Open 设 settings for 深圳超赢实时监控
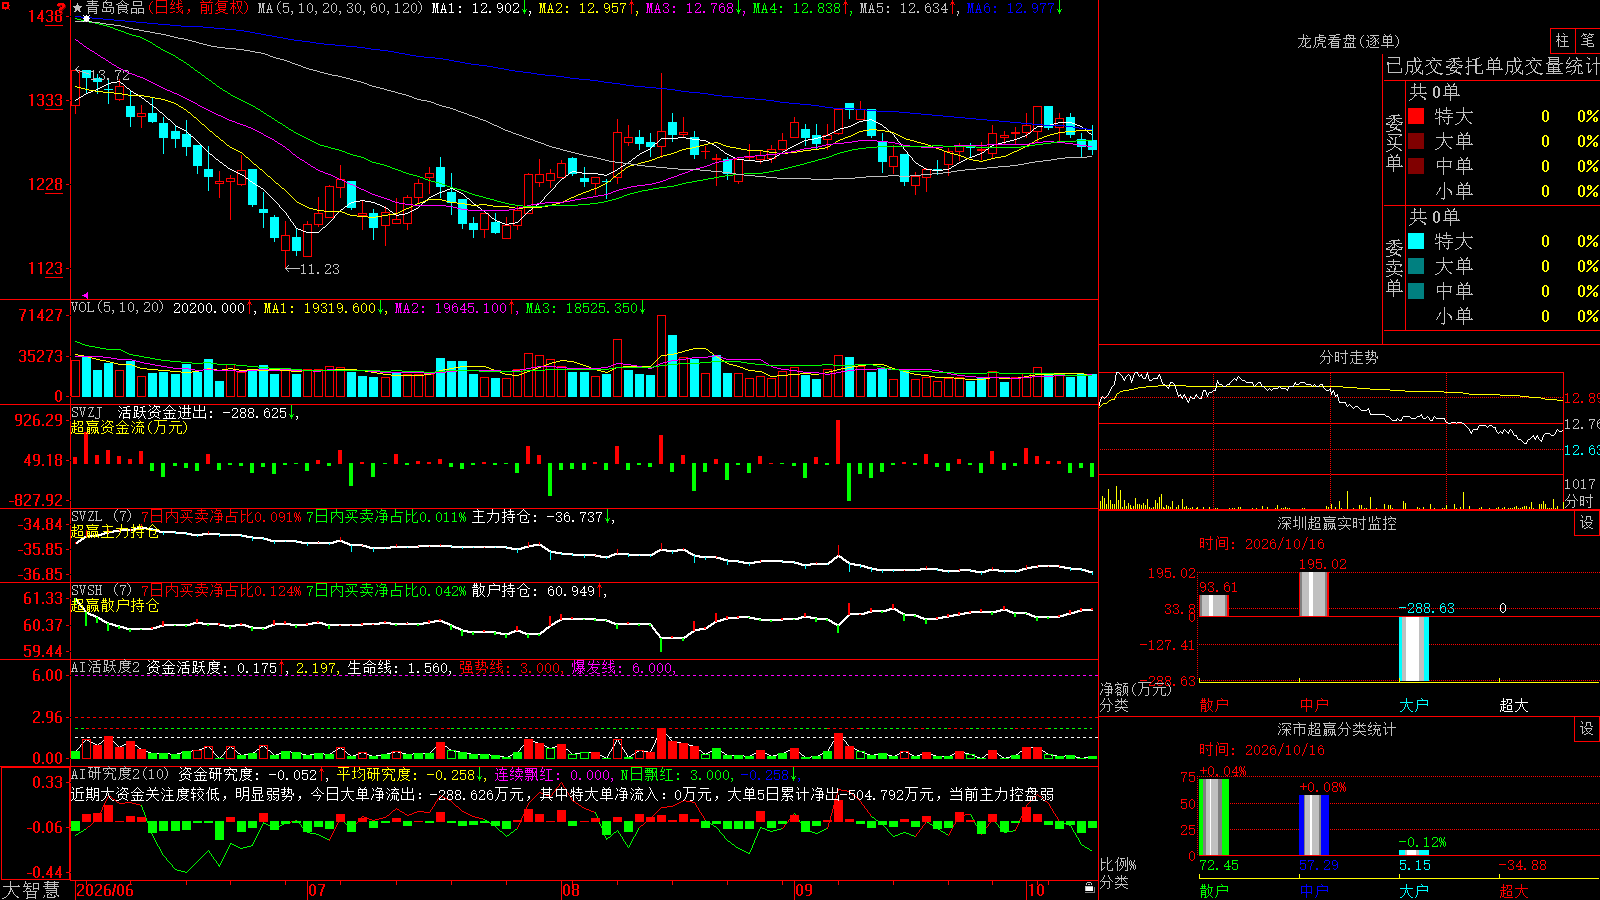Viewport: 1600px width, 900px height. tap(1587, 523)
